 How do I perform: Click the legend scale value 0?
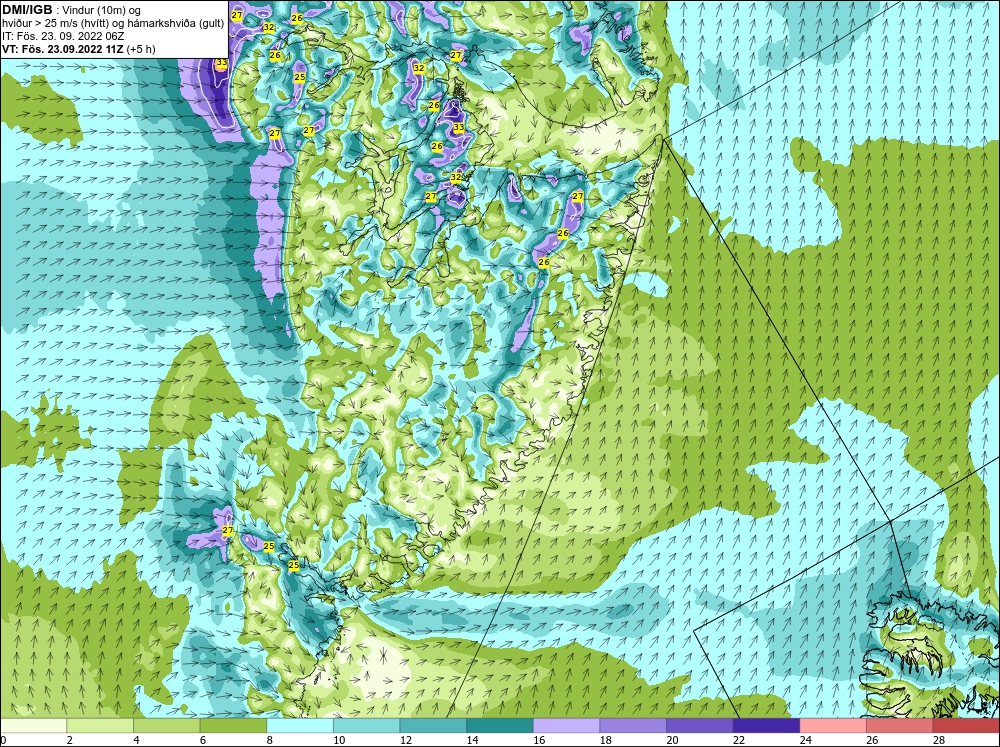[3, 740]
